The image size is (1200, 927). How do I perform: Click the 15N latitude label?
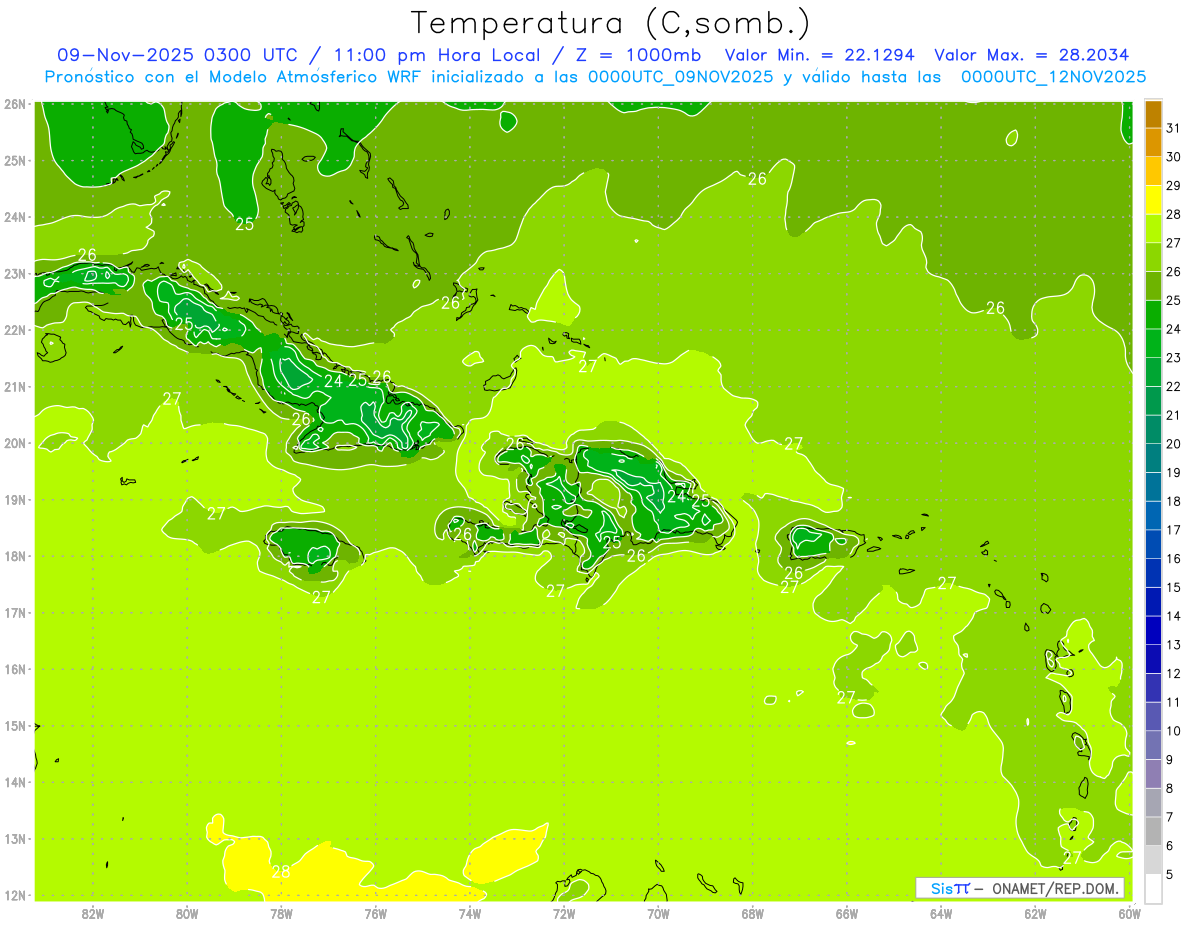pyautogui.click(x=15, y=725)
